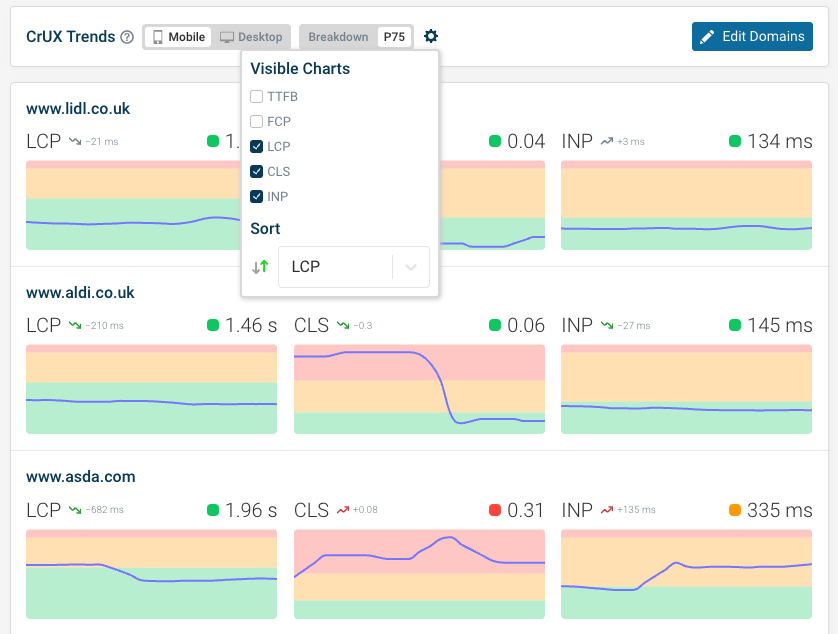This screenshot has width=838, height=634.
Task: Click the asda CLS value 0.31
Action: 526,510
